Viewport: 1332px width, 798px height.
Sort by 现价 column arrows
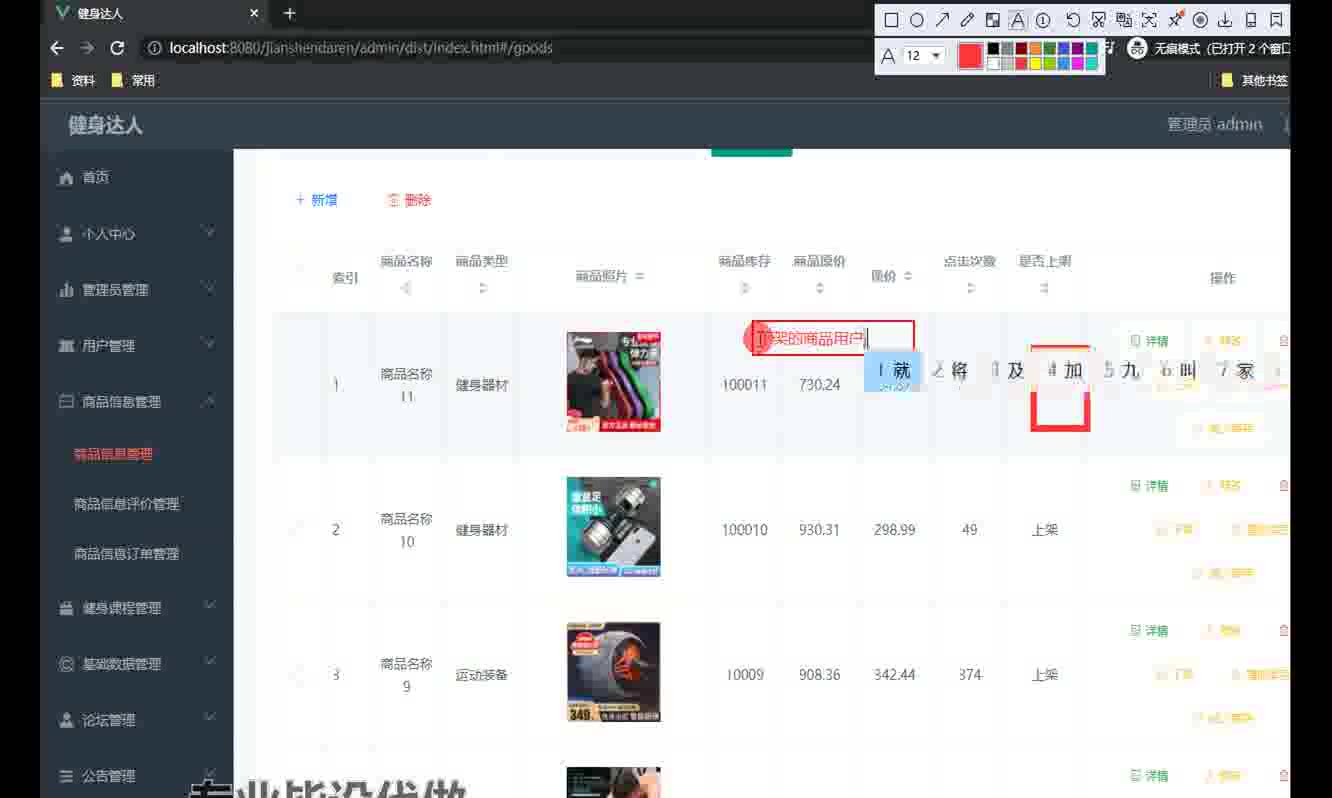pos(908,276)
